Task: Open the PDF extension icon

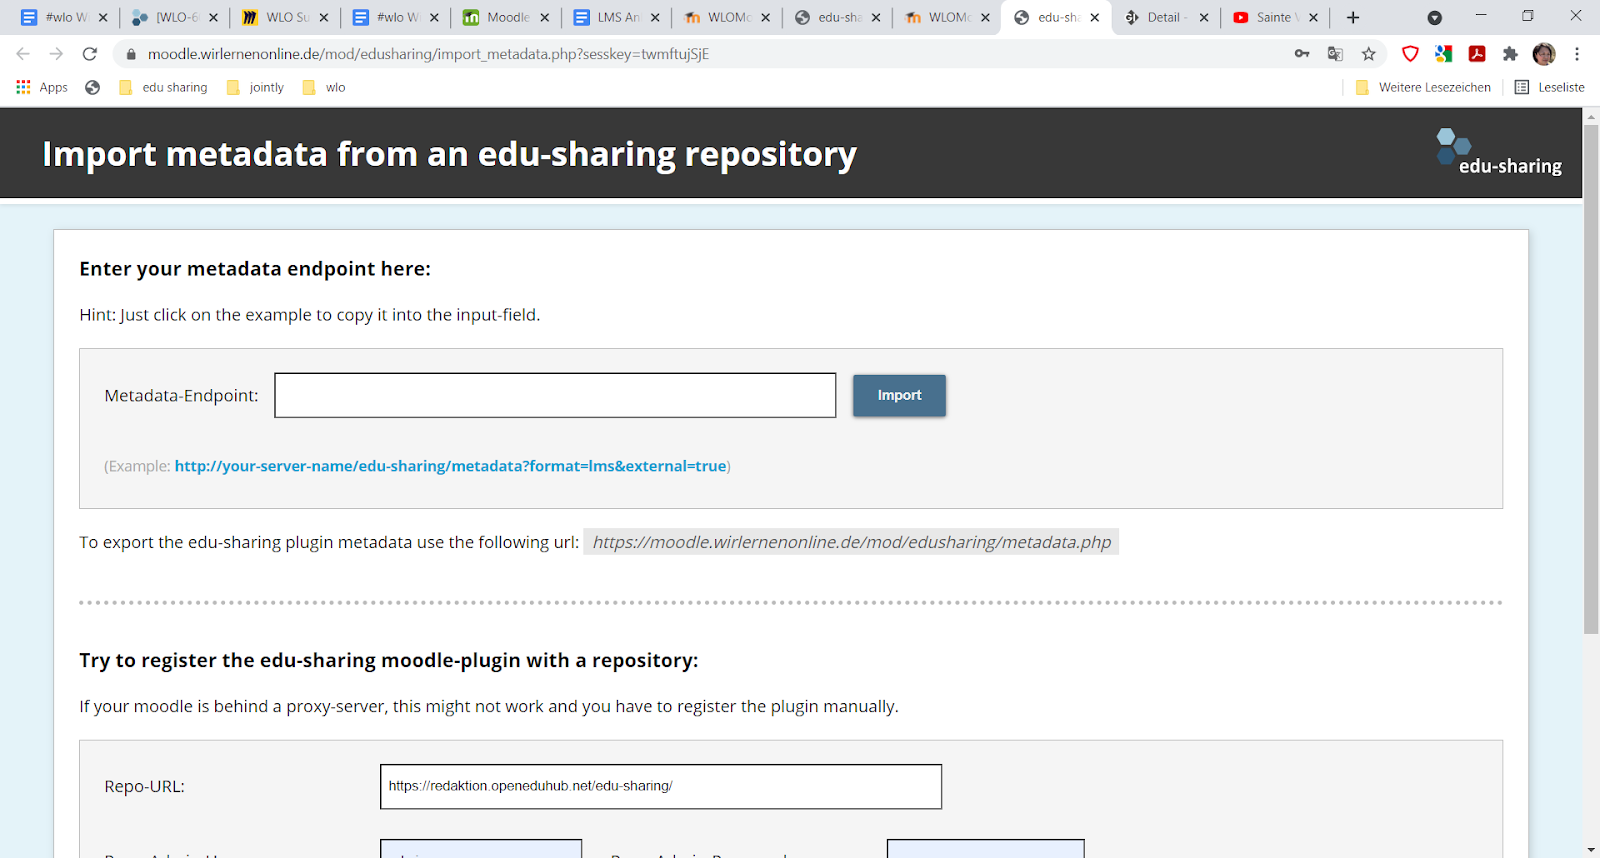Action: click(x=1477, y=54)
